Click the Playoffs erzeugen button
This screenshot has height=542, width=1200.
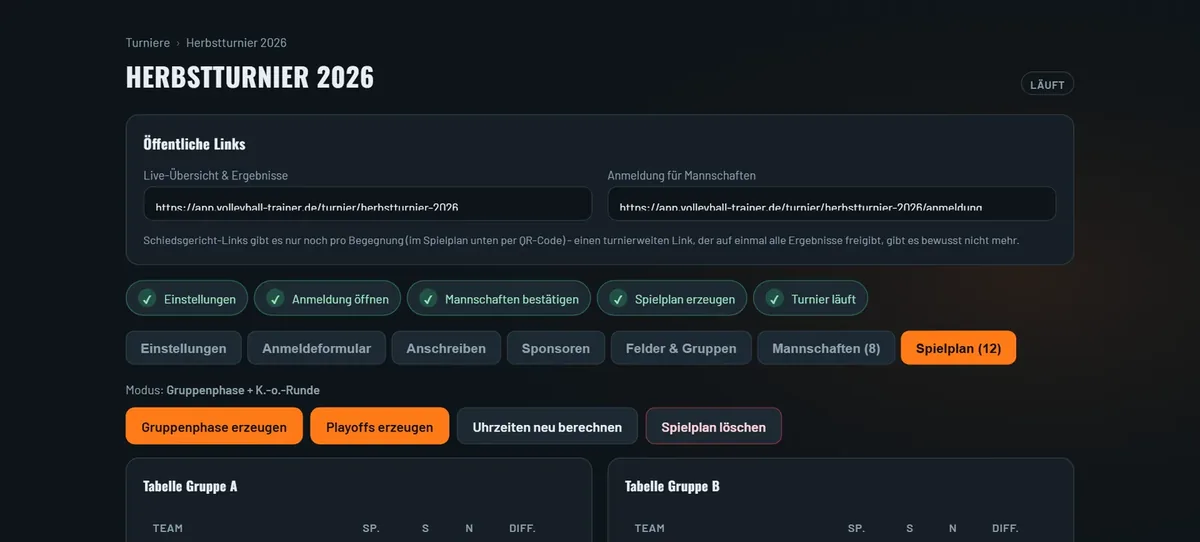(x=380, y=426)
